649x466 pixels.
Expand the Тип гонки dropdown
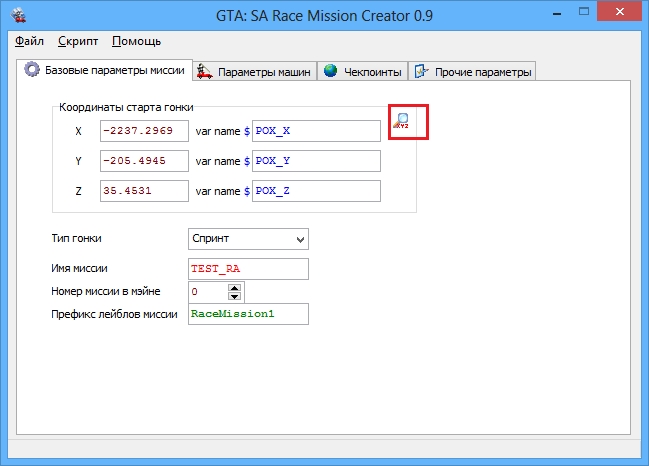coord(301,239)
